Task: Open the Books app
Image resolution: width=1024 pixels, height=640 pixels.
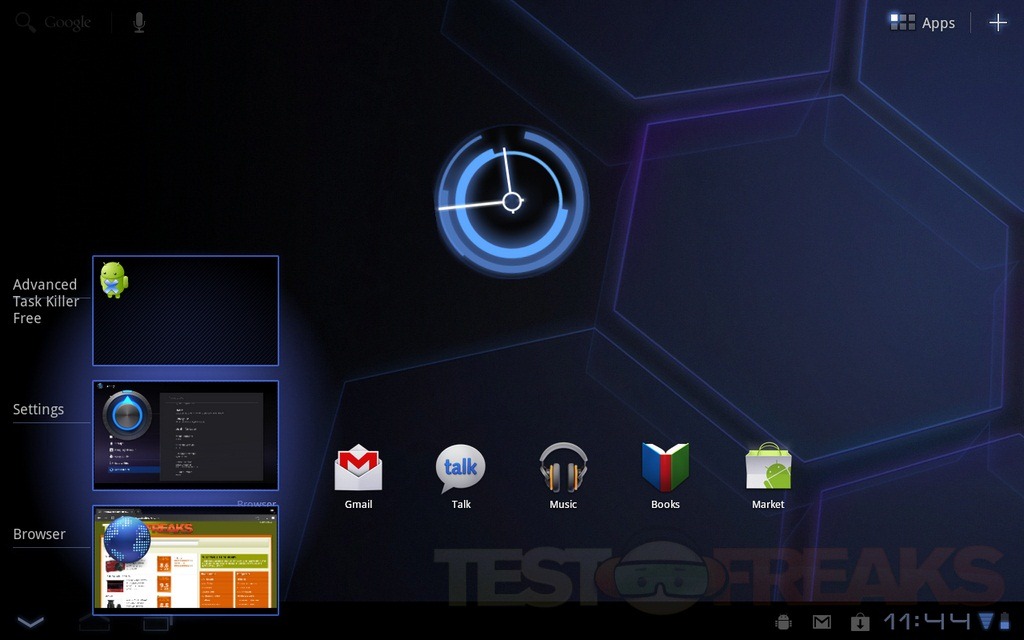Action: pos(665,468)
